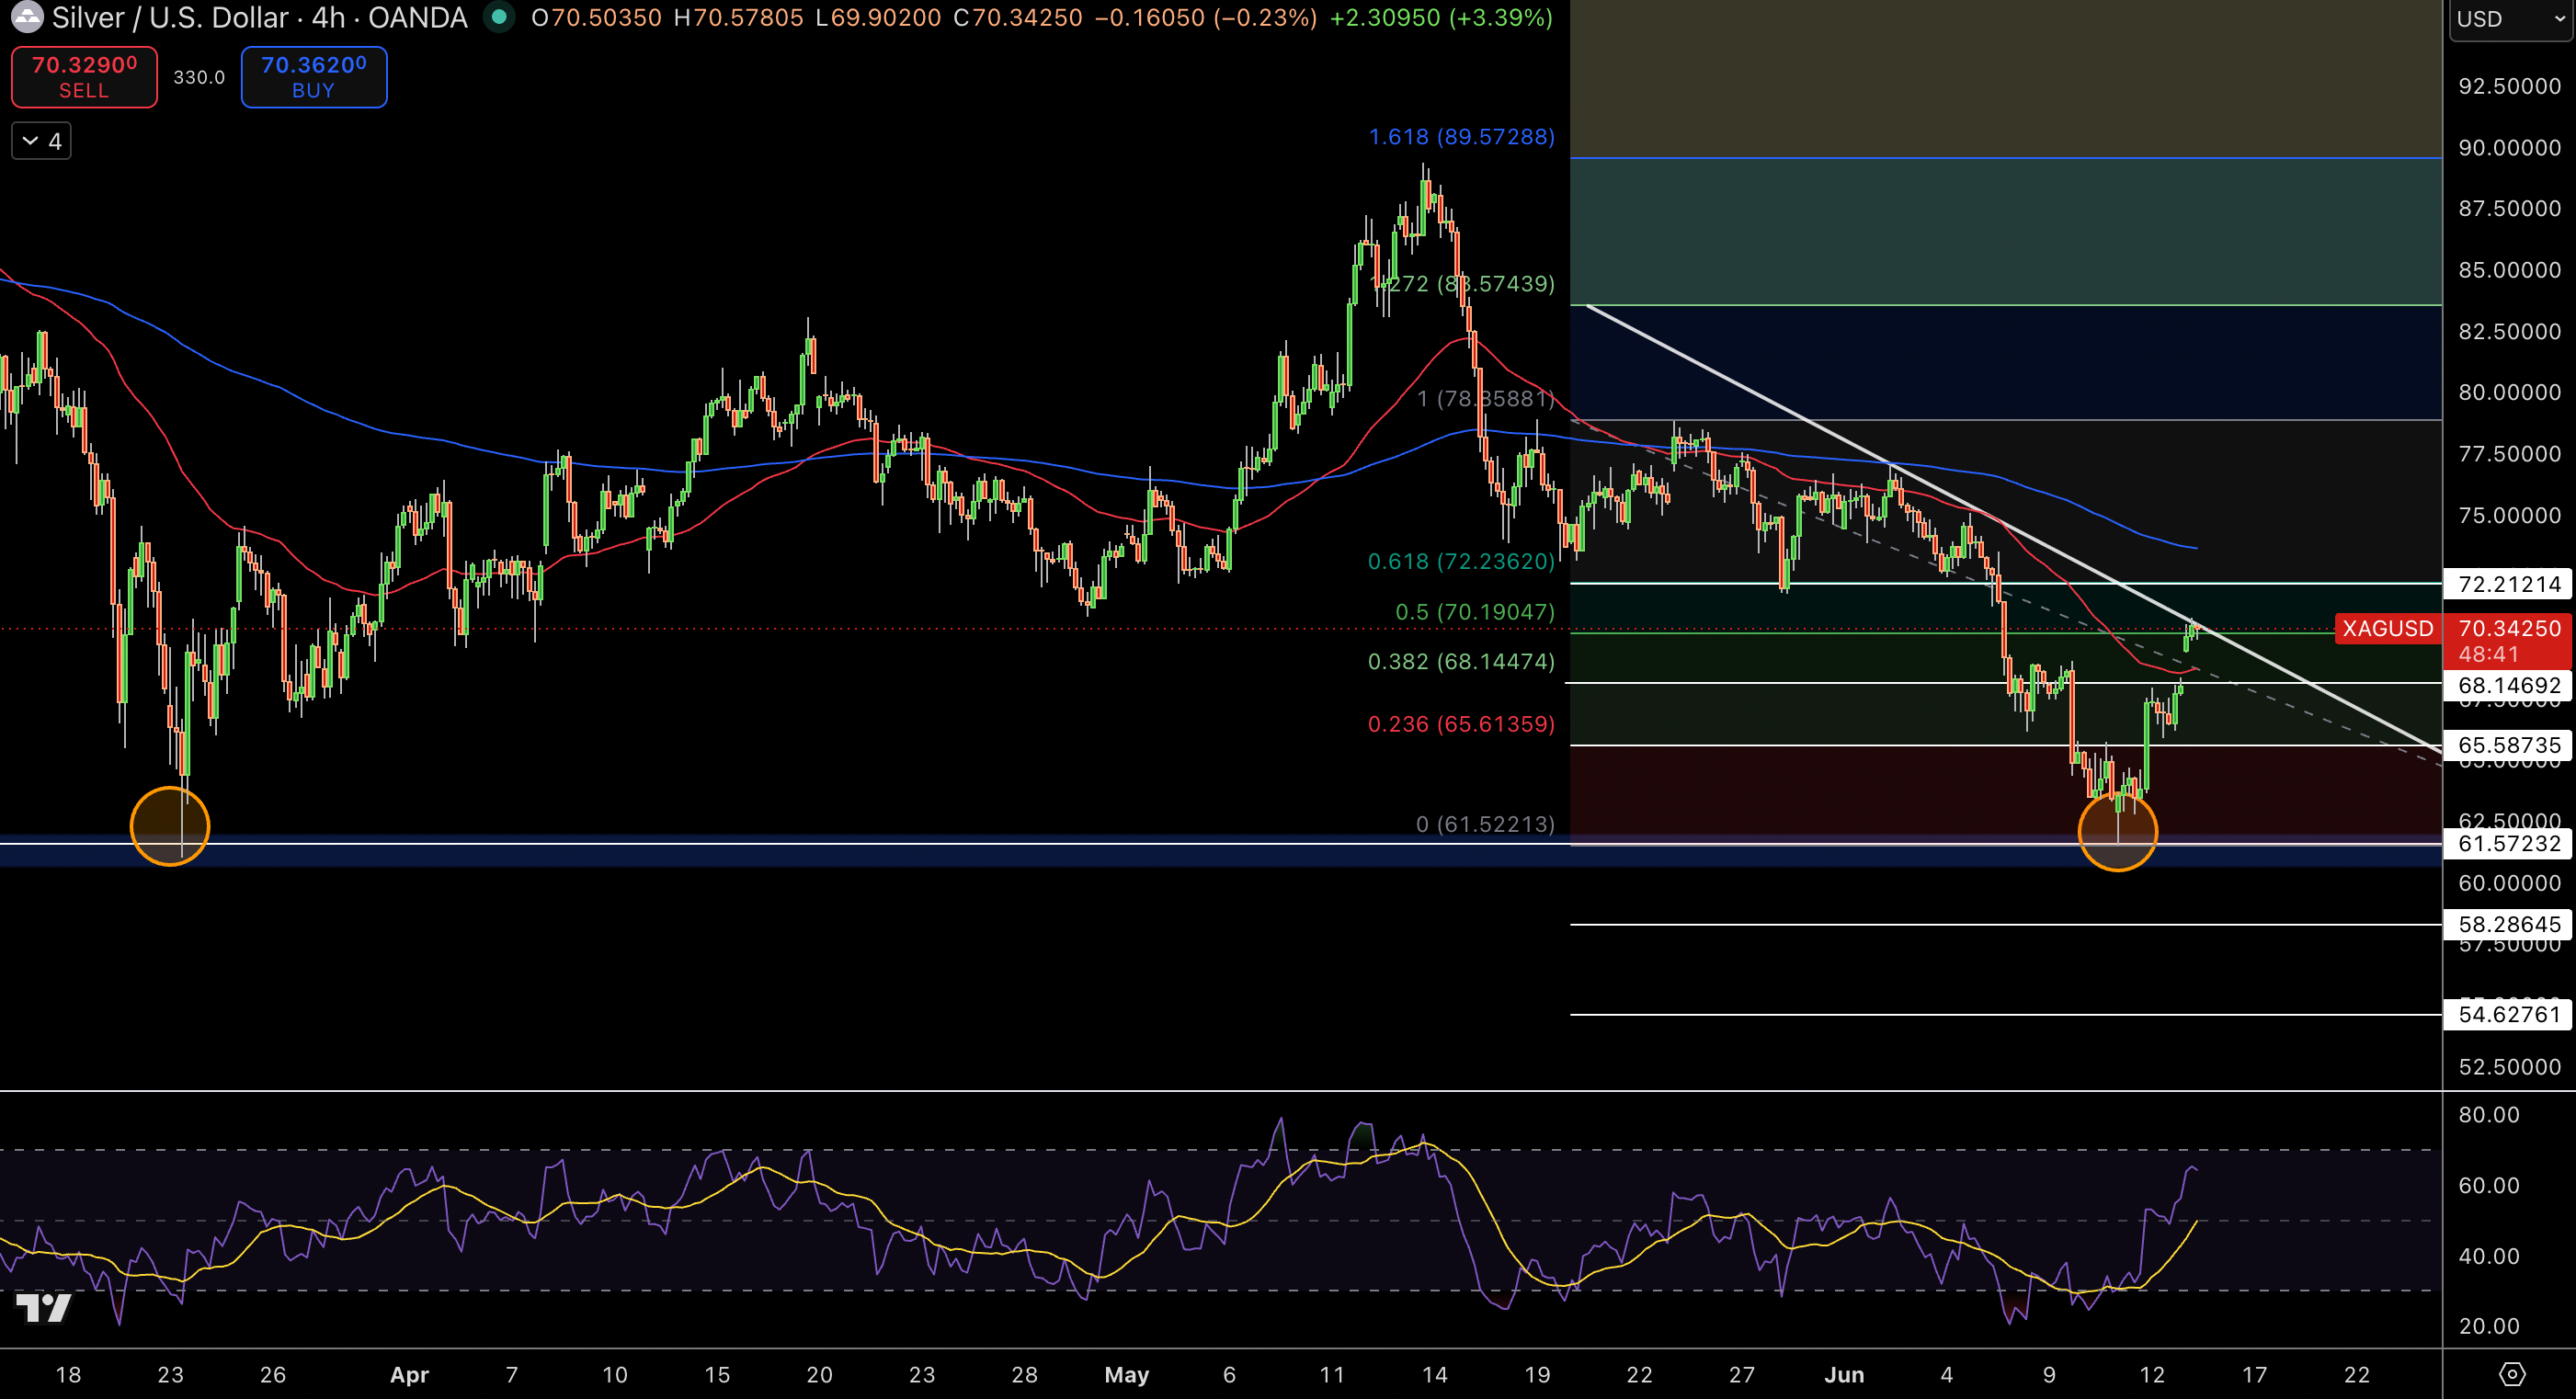The image size is (2576, 1399).
Task: Open the USD currency dropdown
Action: click(2510, 19)
